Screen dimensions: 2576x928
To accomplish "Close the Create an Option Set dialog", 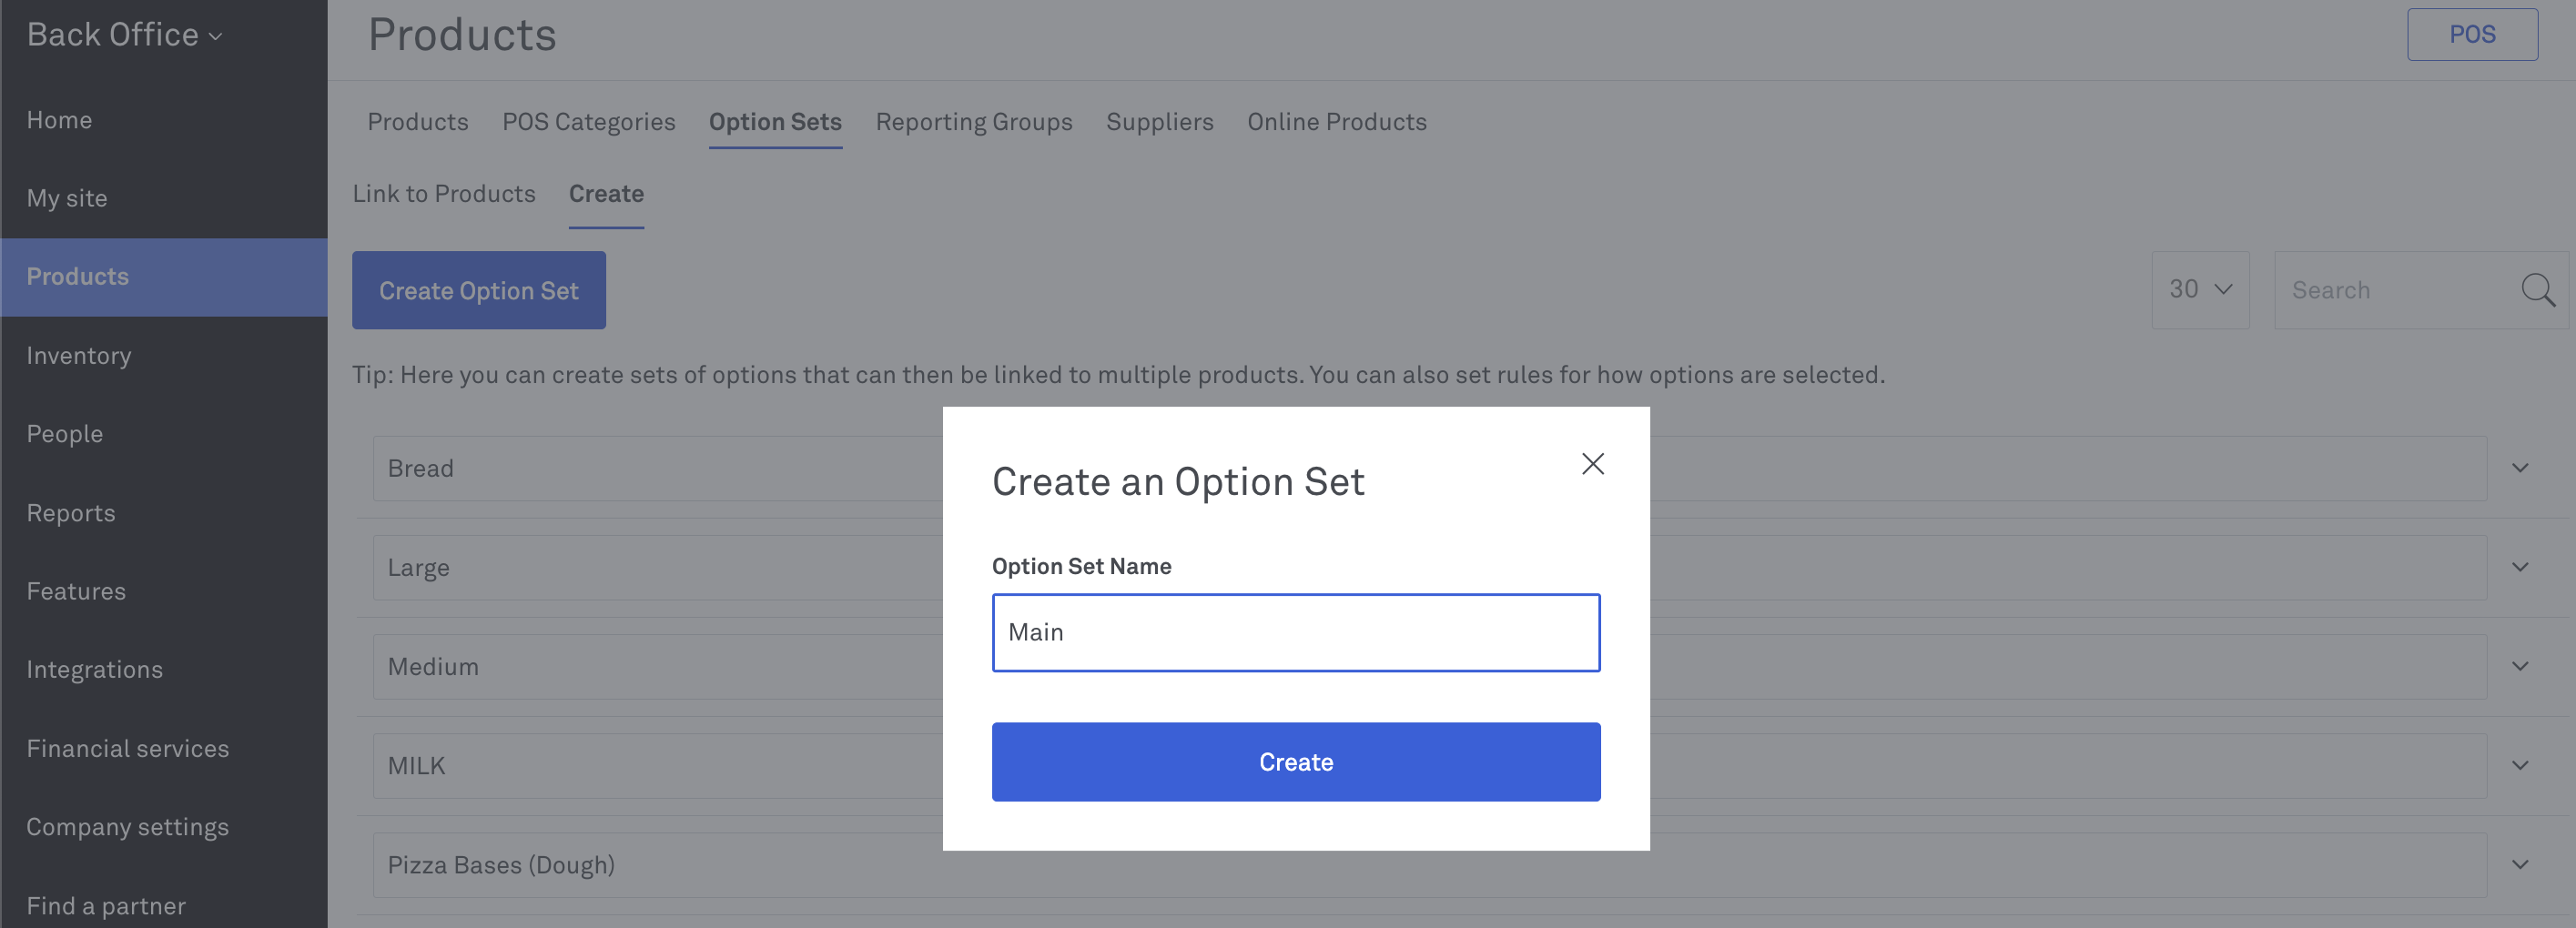I will click(1592, 463).
